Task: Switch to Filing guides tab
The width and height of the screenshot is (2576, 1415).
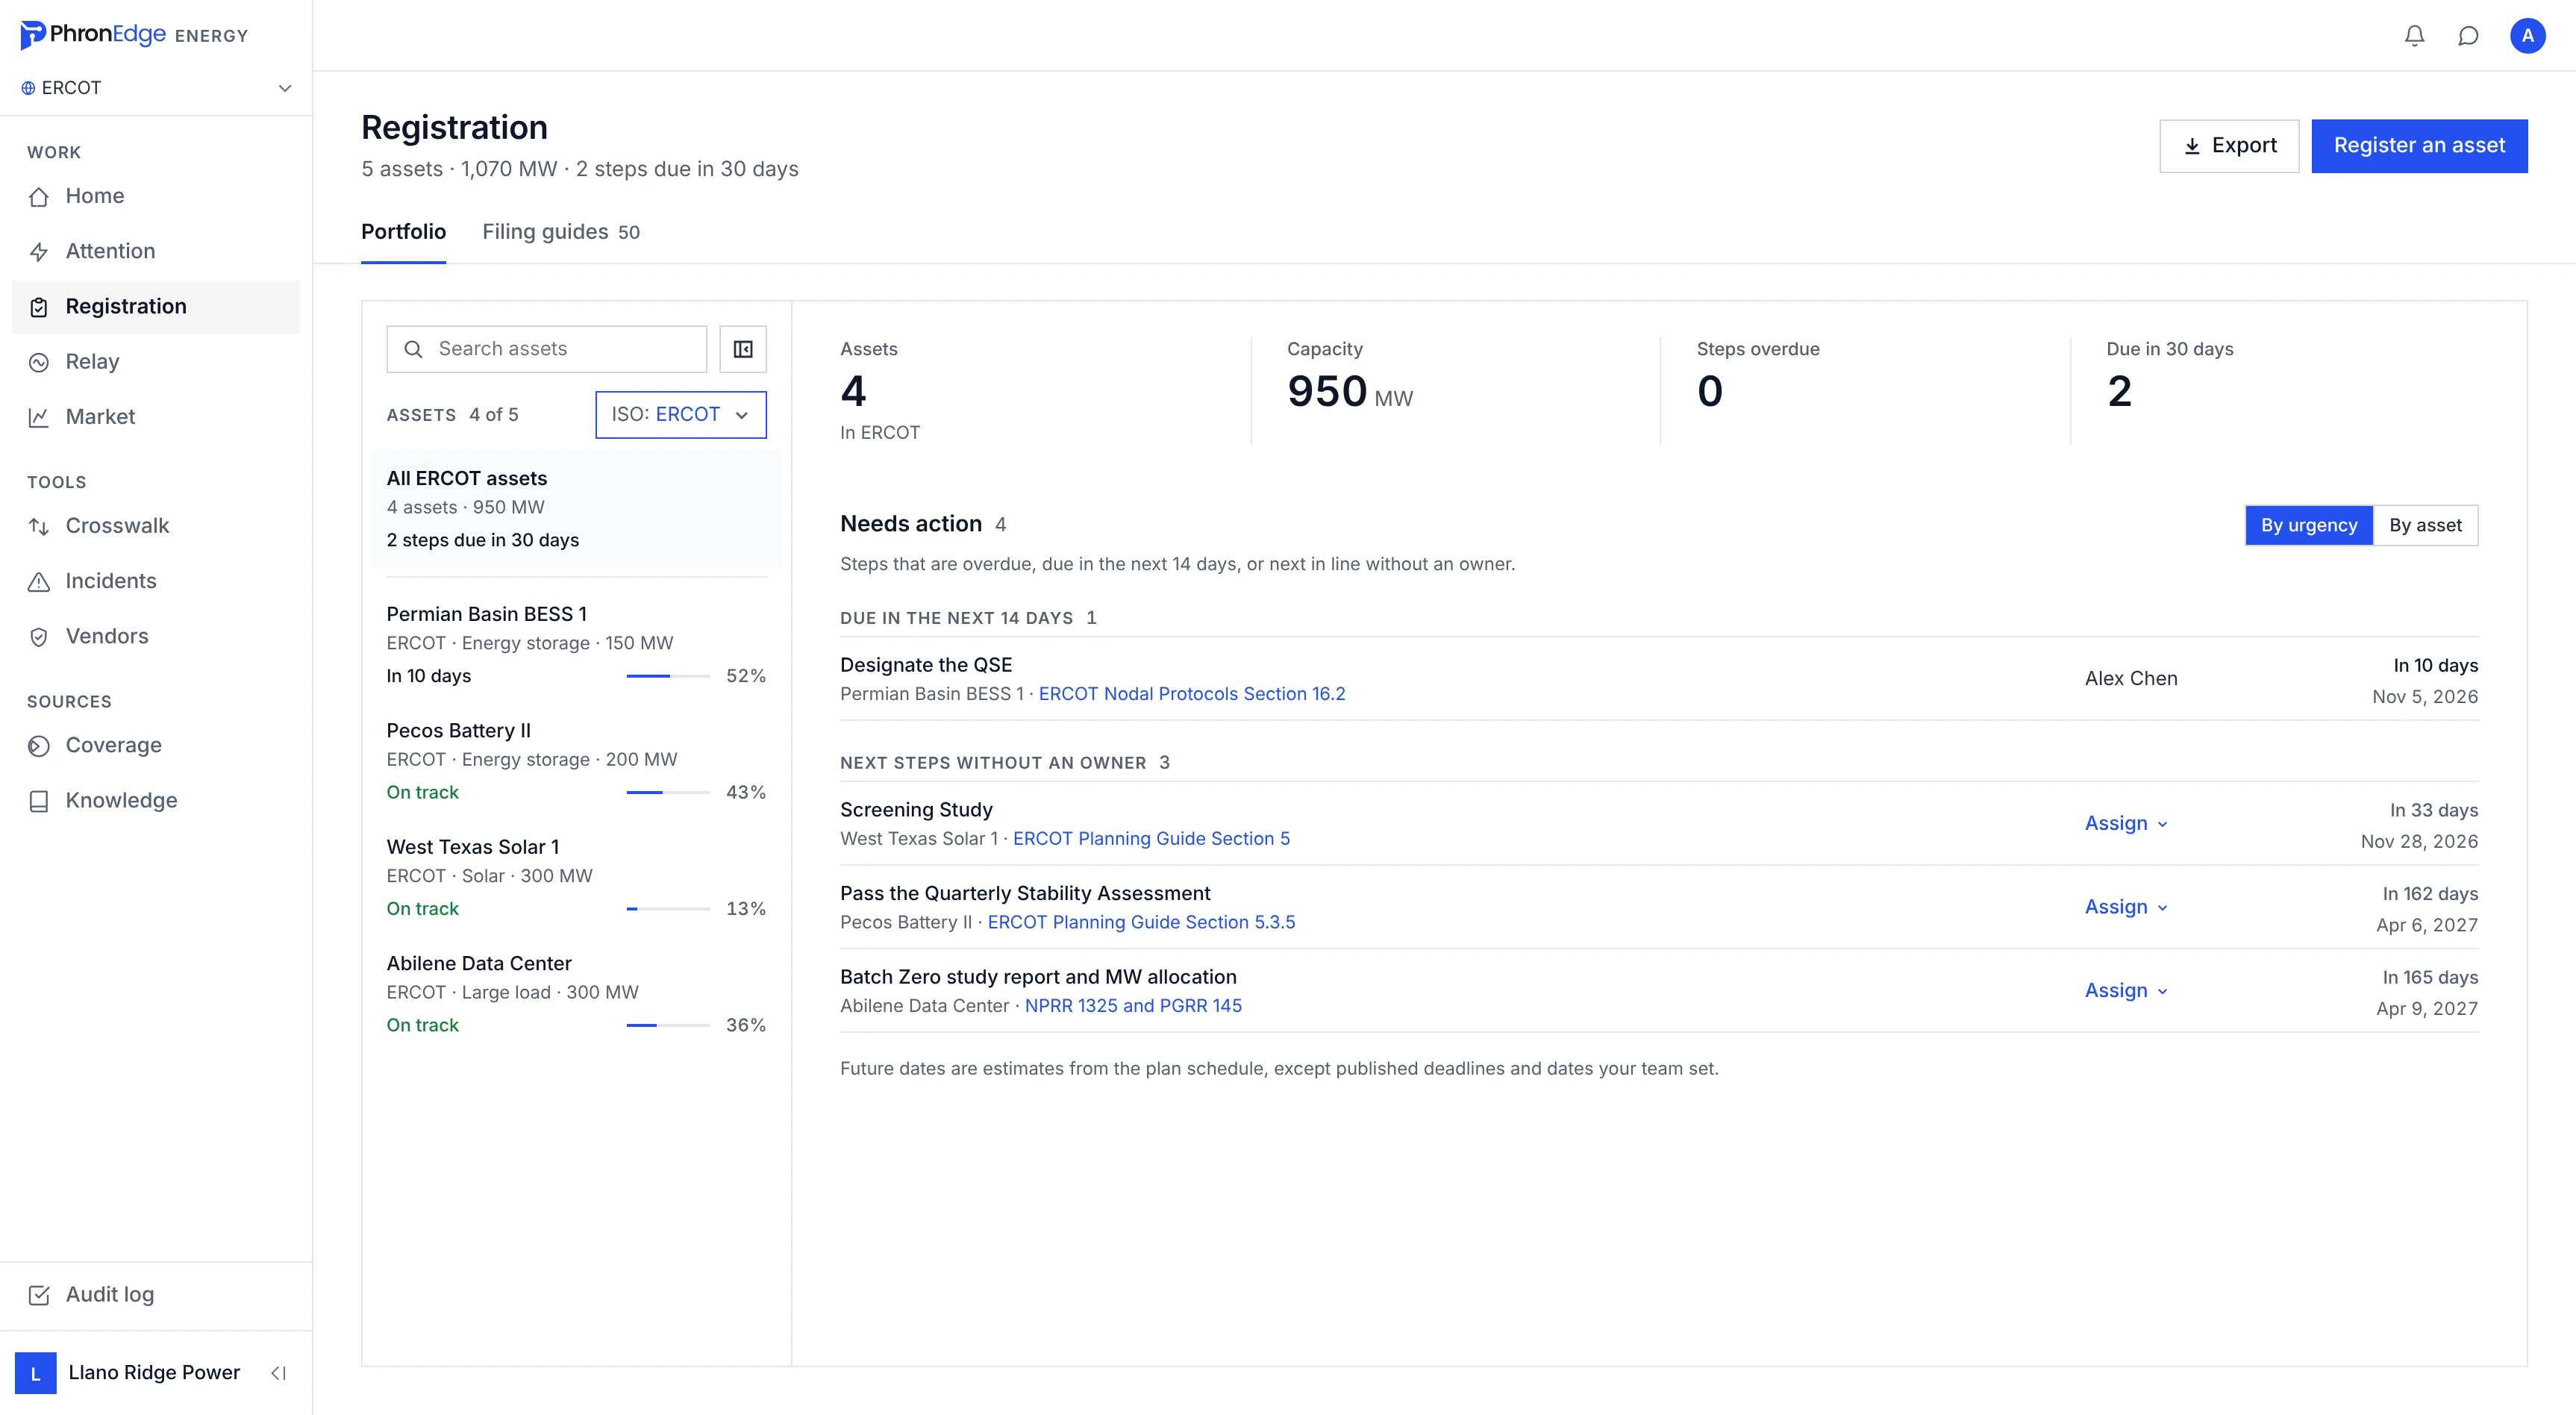Action: [561, 232]
